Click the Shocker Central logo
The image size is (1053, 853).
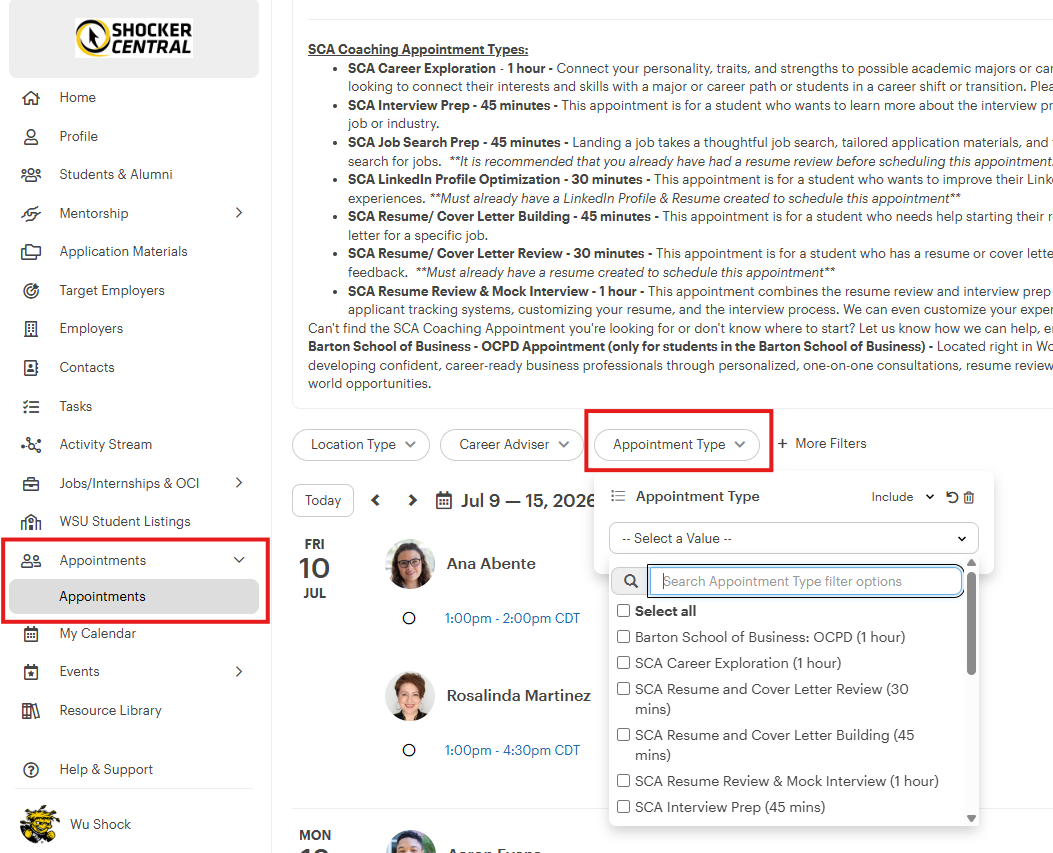[134, 38]
